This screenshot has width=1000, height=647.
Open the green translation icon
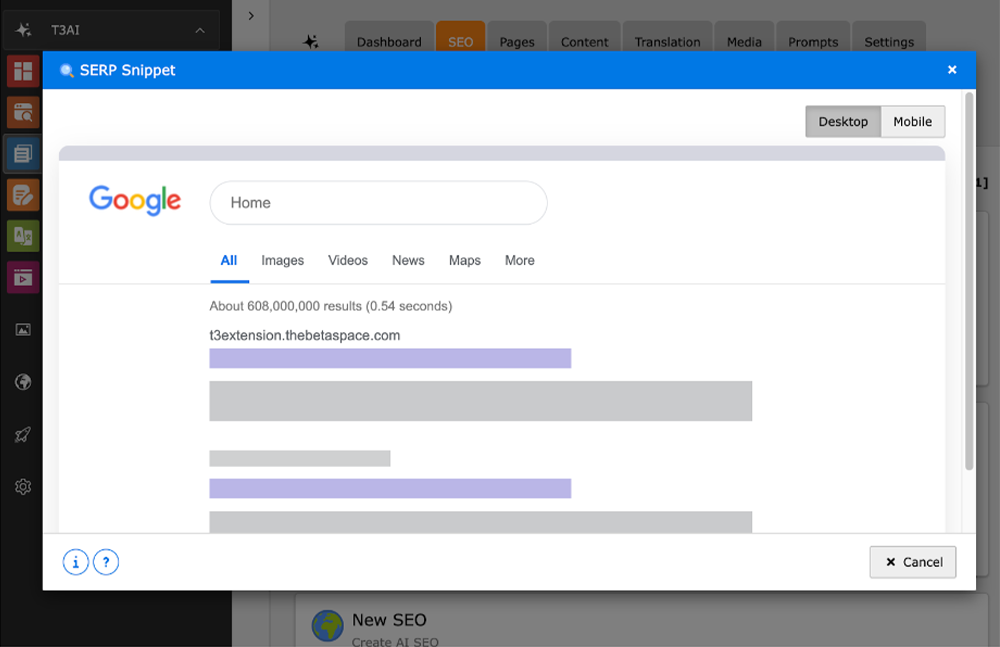(22, 236)
